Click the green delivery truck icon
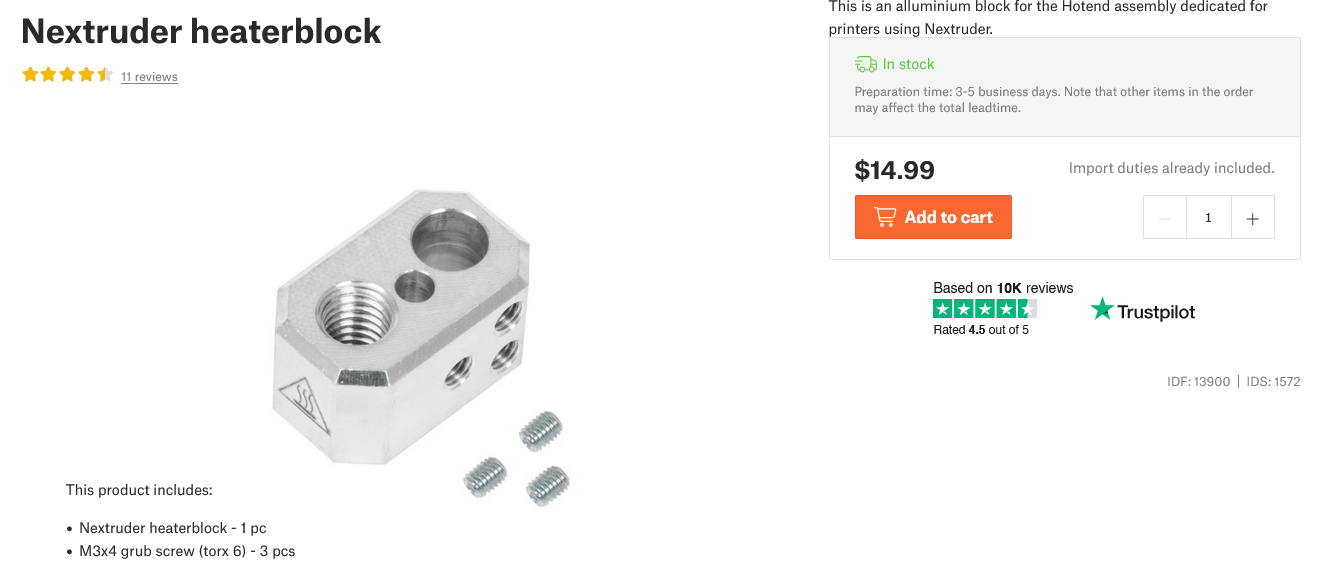The width and height of the screenshot is (1344, 581). (x=866, y=64)
